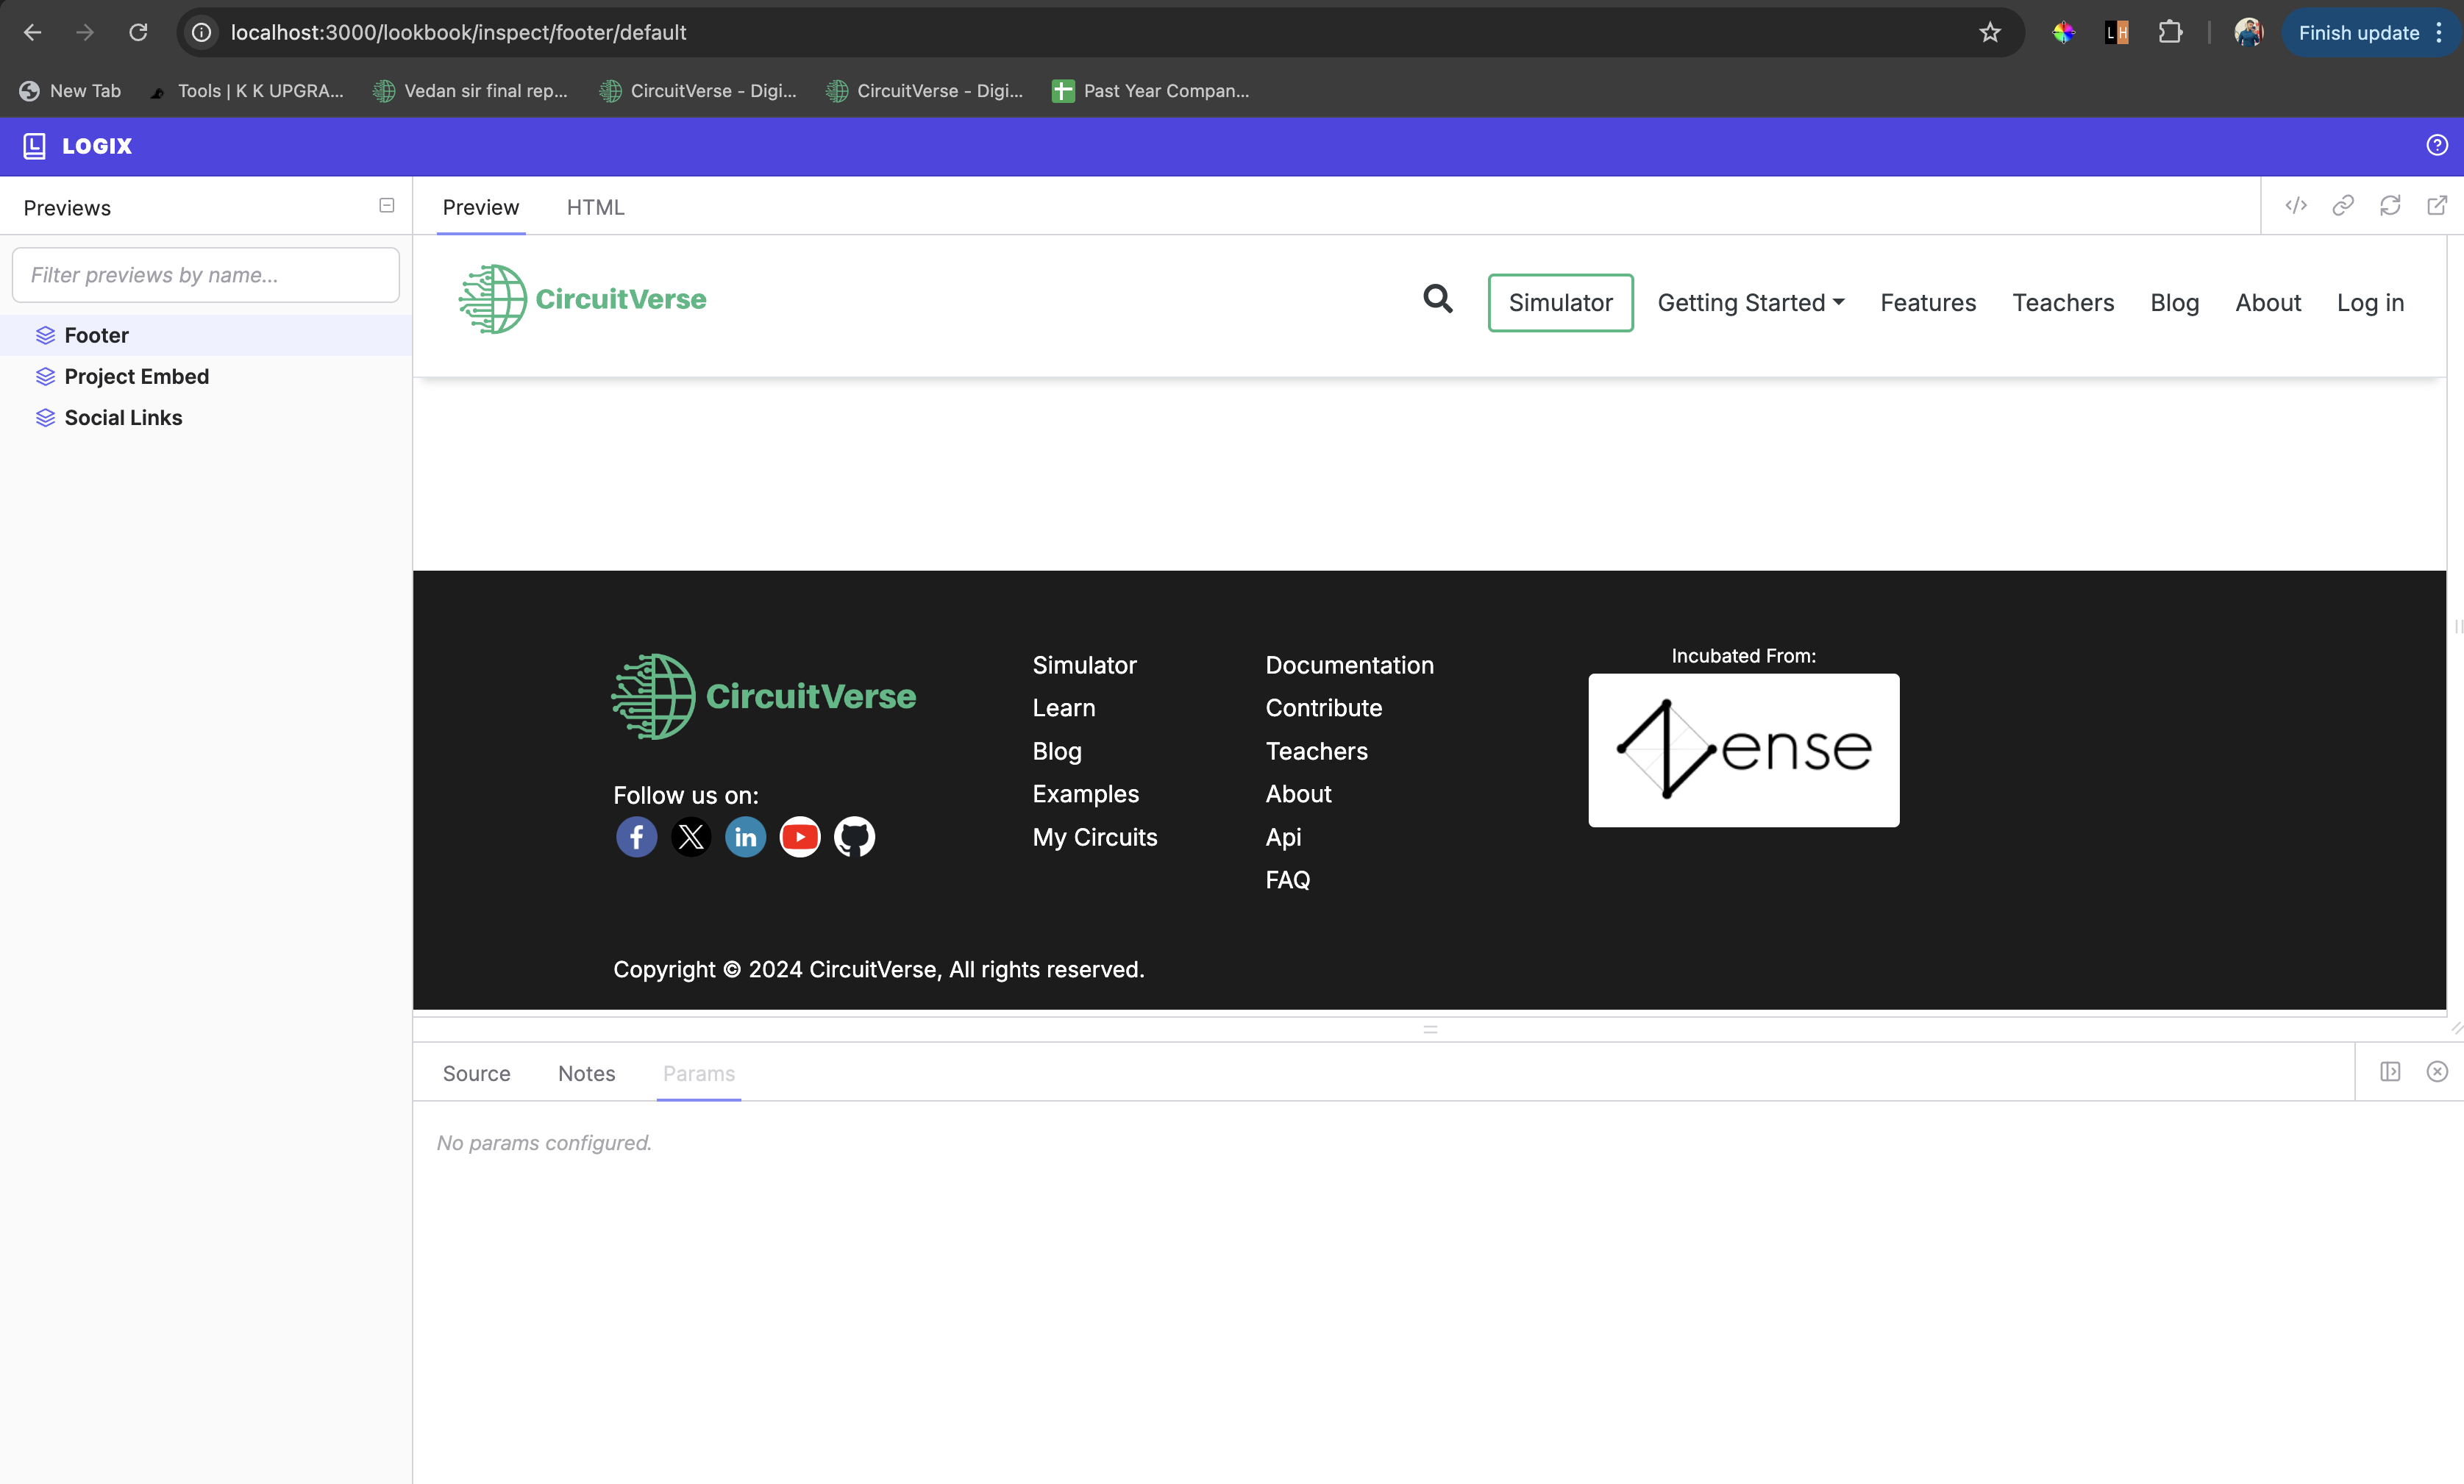Toggle visibility of Project Embed layer
Screen dimensions: 2464x1484
[46, 377]
